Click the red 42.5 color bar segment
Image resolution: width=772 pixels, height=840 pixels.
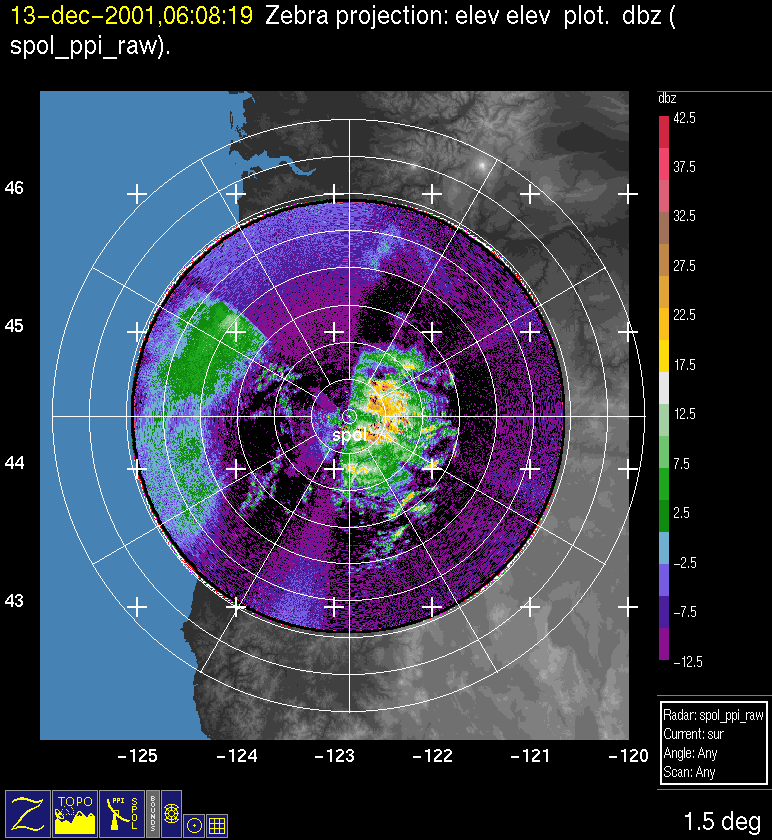click(x=664, y=128)
